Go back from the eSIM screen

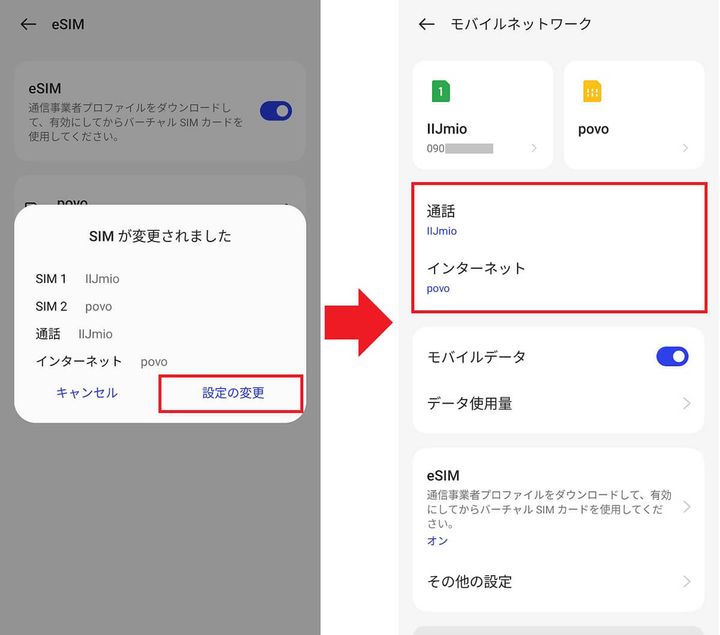(x=28, y=24)
